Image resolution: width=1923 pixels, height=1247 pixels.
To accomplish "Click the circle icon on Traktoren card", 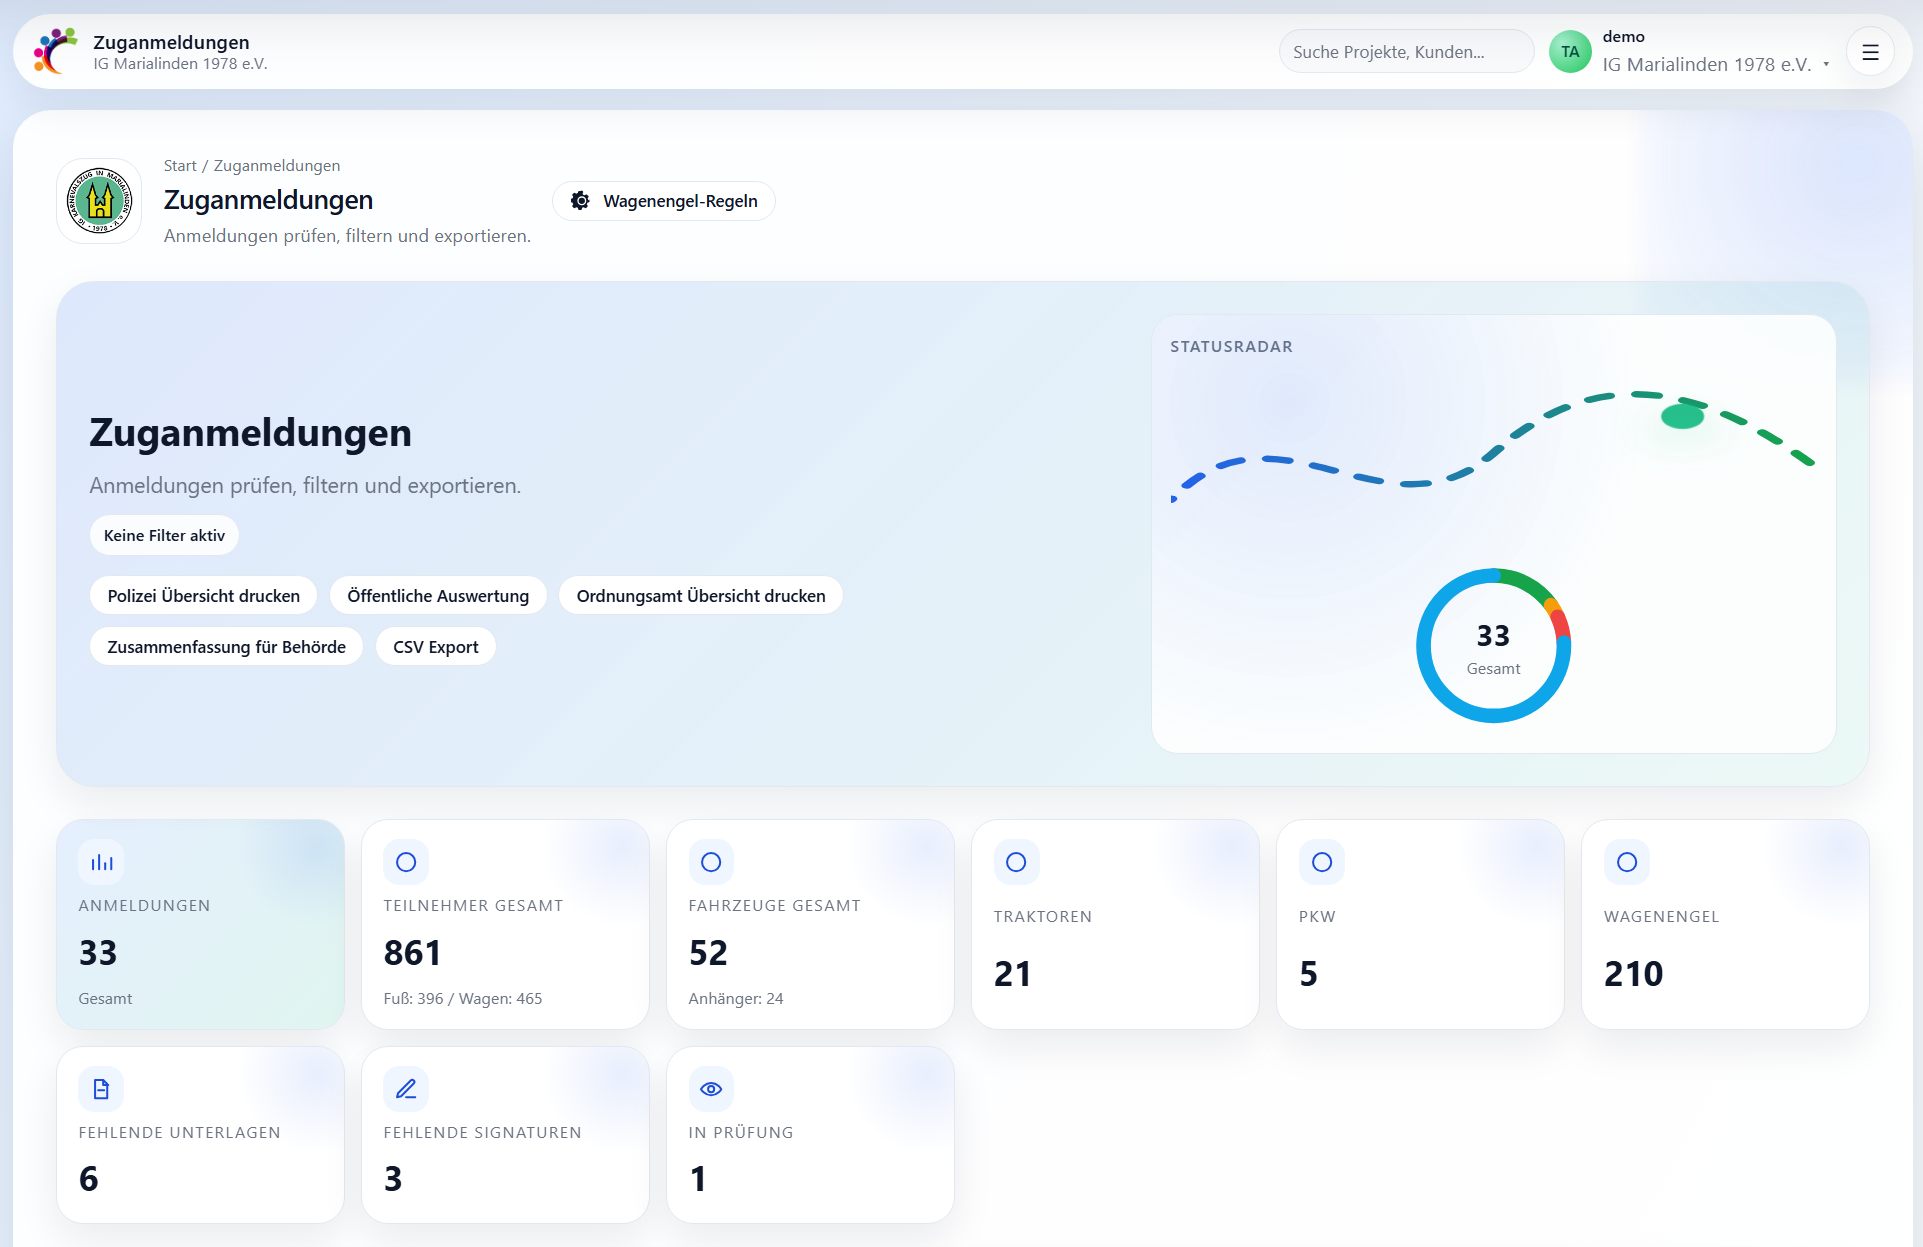I will coord(1016,862).
